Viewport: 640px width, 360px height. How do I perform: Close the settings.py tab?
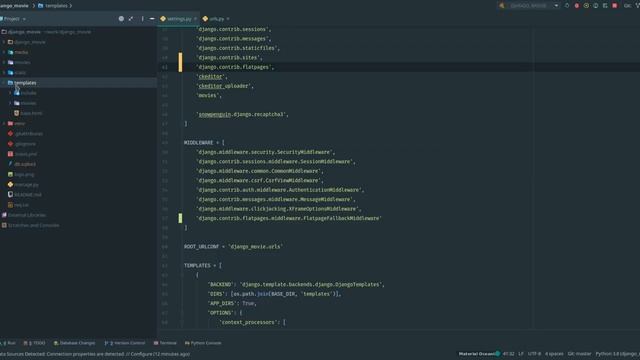[196, 19]
